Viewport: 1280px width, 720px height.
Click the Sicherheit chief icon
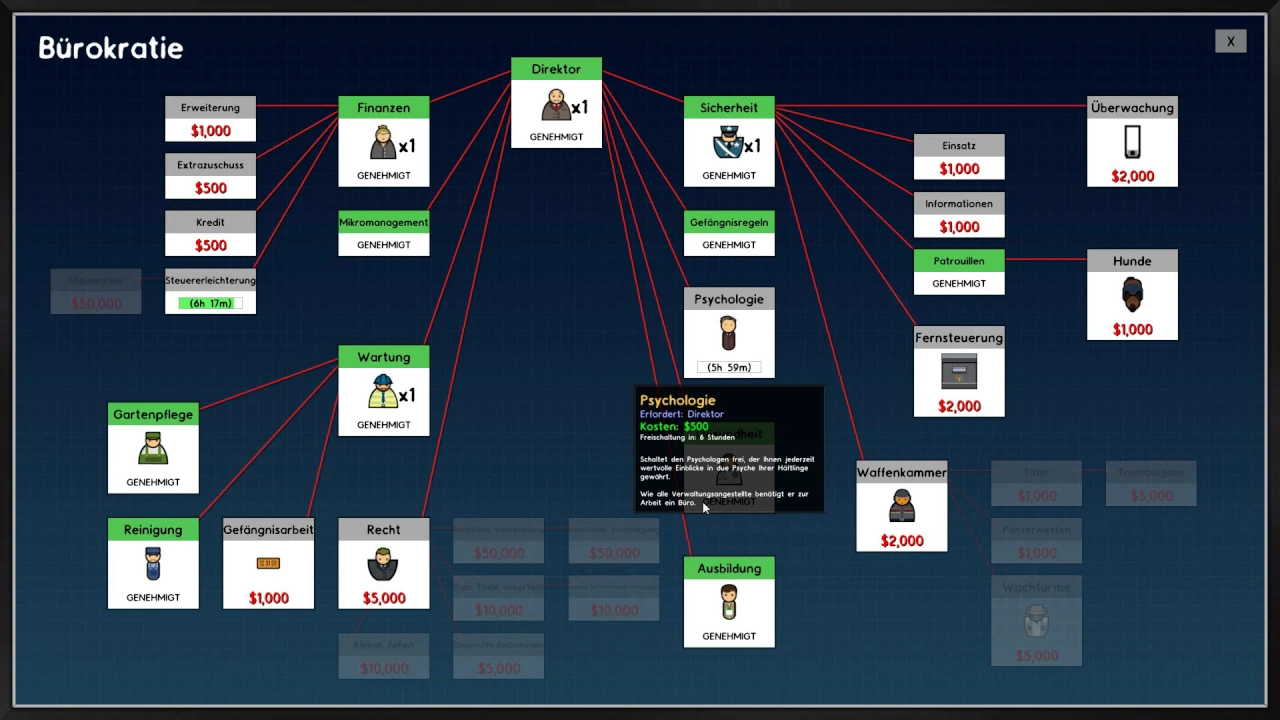pos(726,144)
